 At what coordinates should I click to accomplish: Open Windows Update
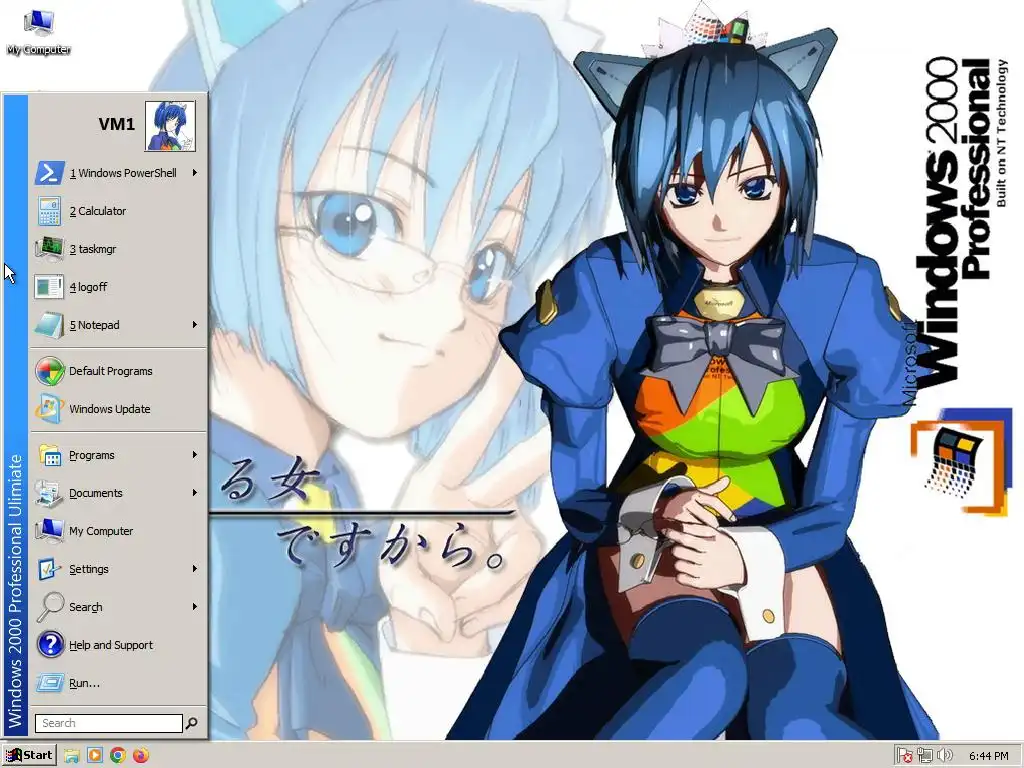[x=118, y=409]
